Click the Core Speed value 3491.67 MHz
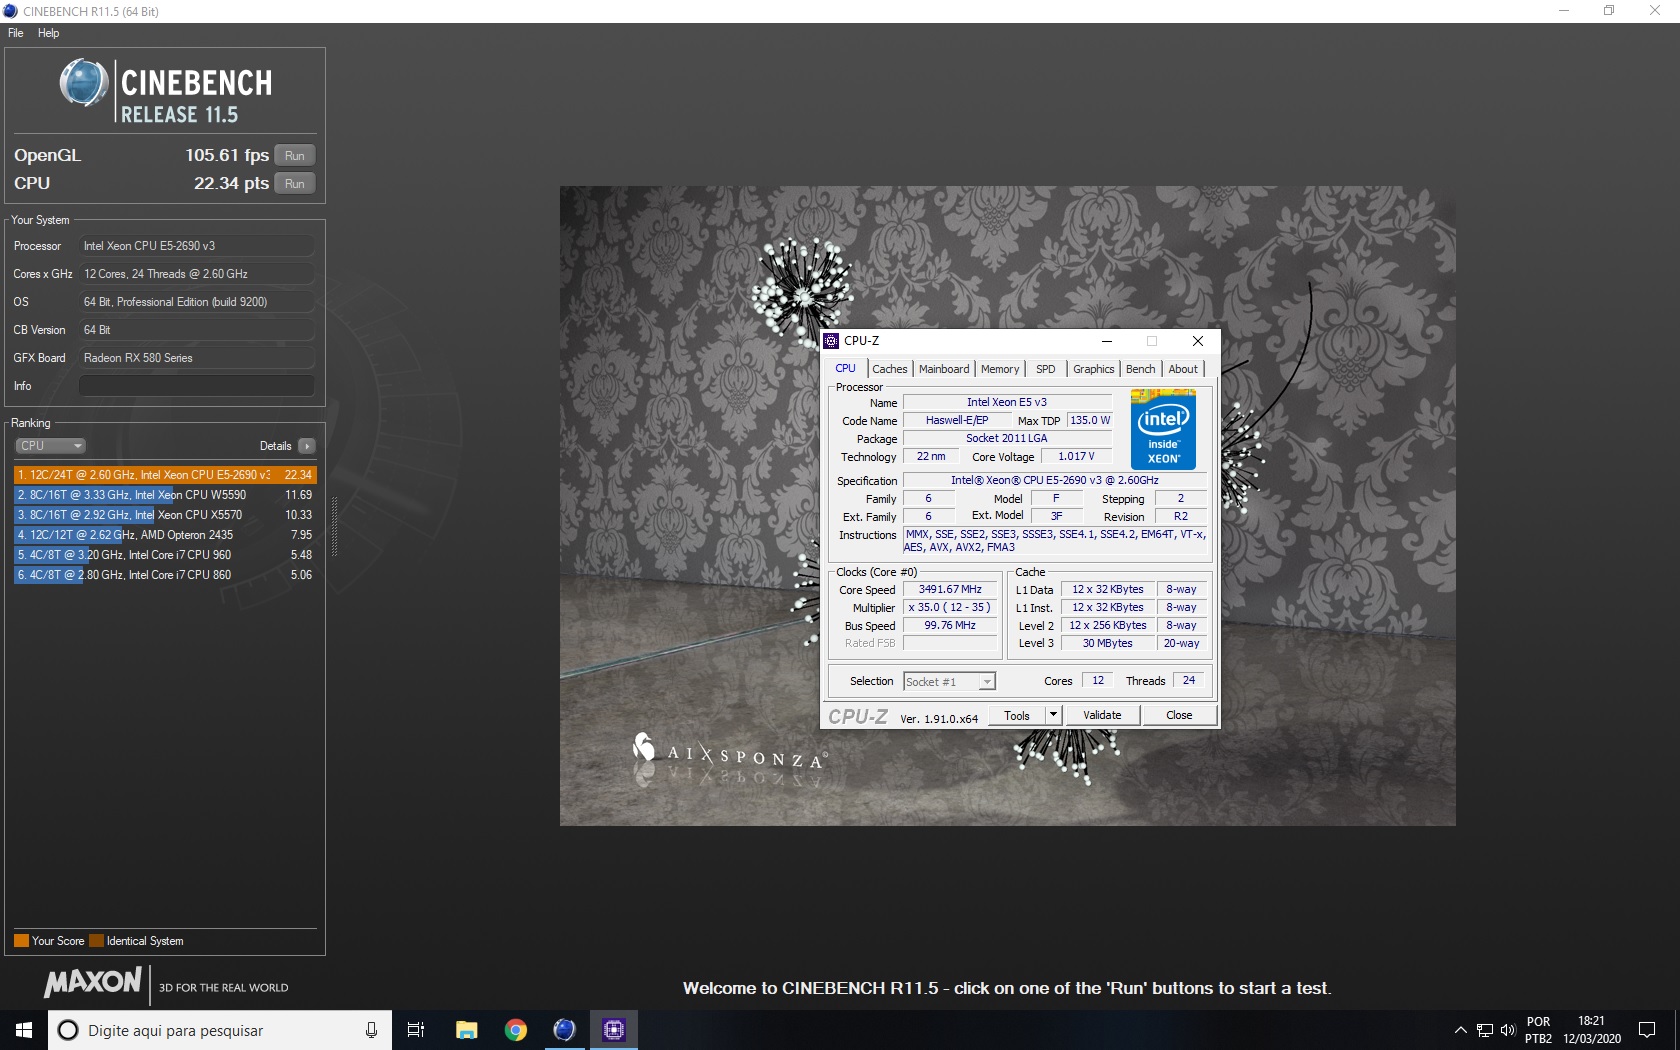The image size is (1680, 1050). pos(950,590)
